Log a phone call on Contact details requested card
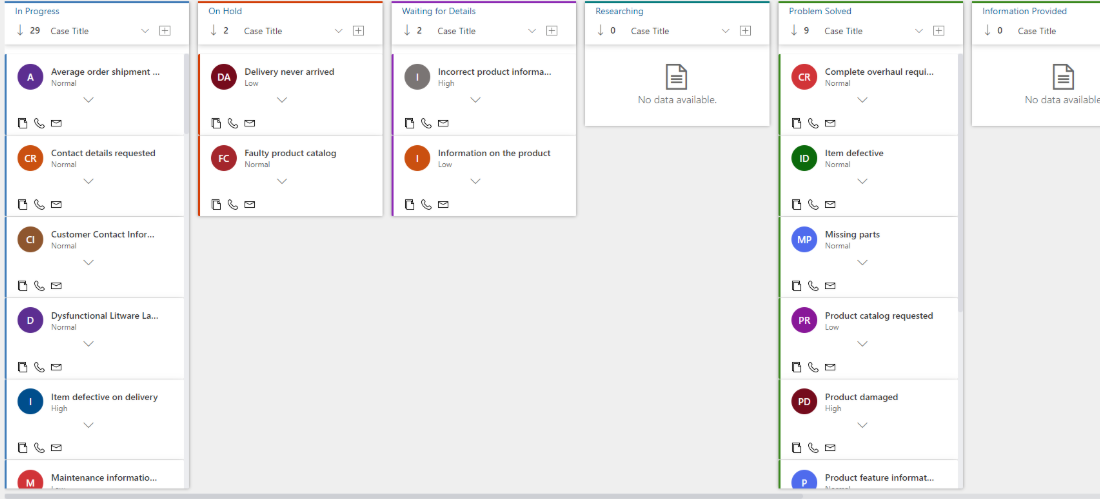 39,205
